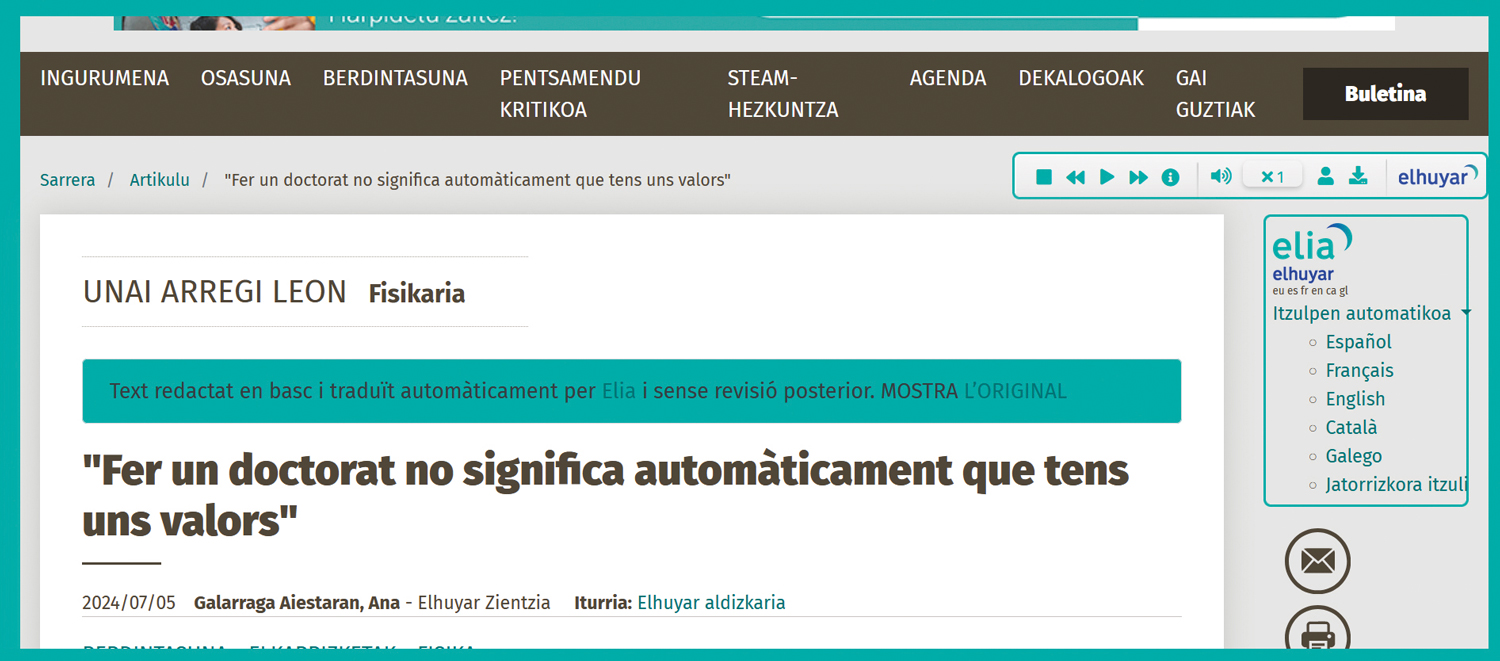Click the Buletina button
The image size is (1500, 661).
point(1385,94)
